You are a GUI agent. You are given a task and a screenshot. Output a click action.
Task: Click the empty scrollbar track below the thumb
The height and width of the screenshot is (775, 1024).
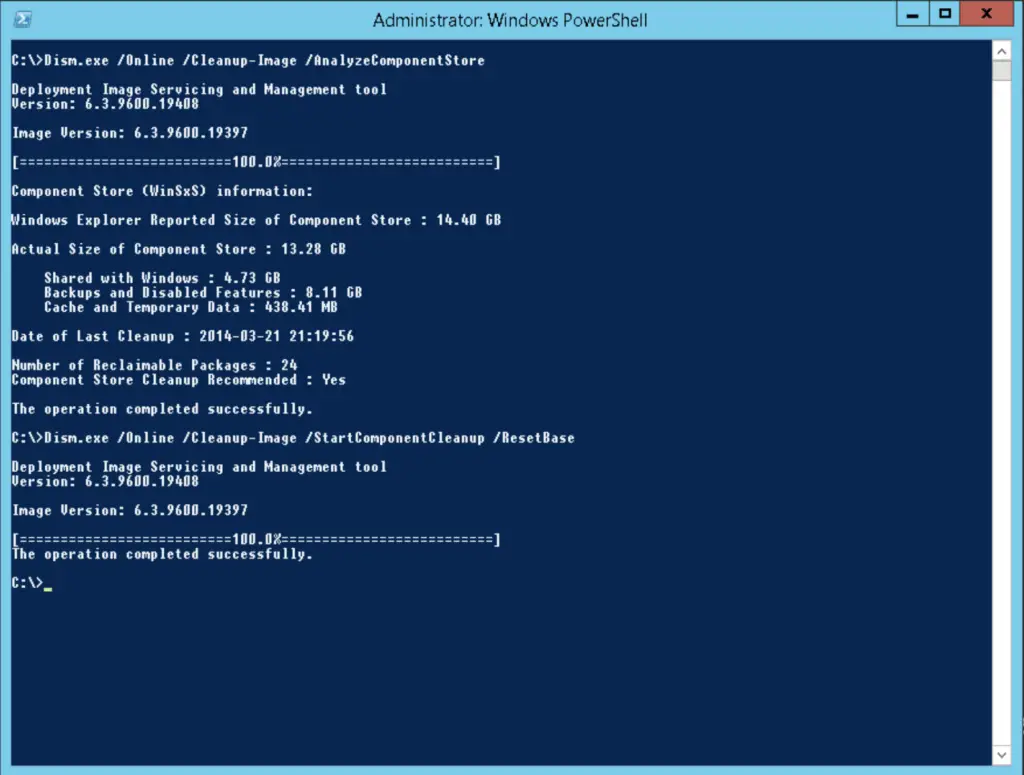tap(1001, 413)
